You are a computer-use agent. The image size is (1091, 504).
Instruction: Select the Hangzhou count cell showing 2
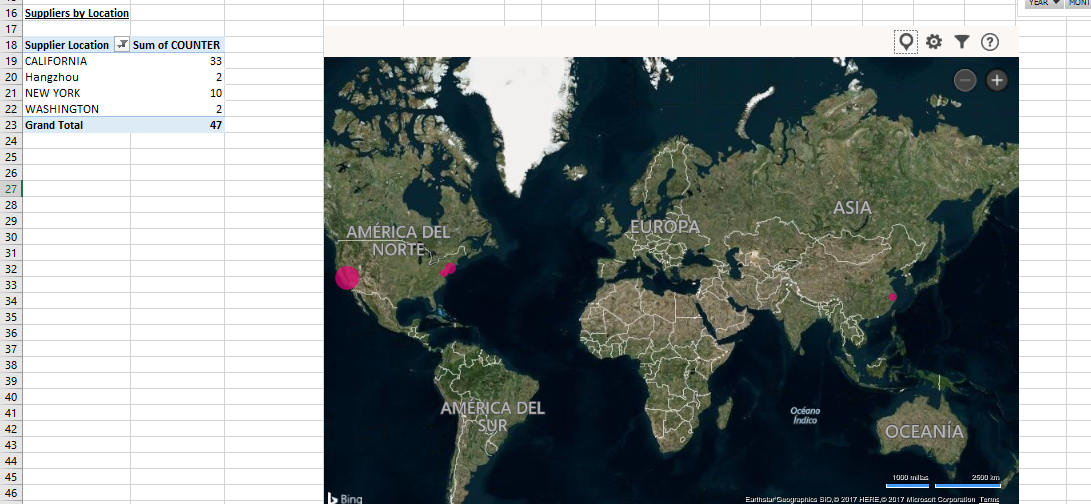[177, 77]
